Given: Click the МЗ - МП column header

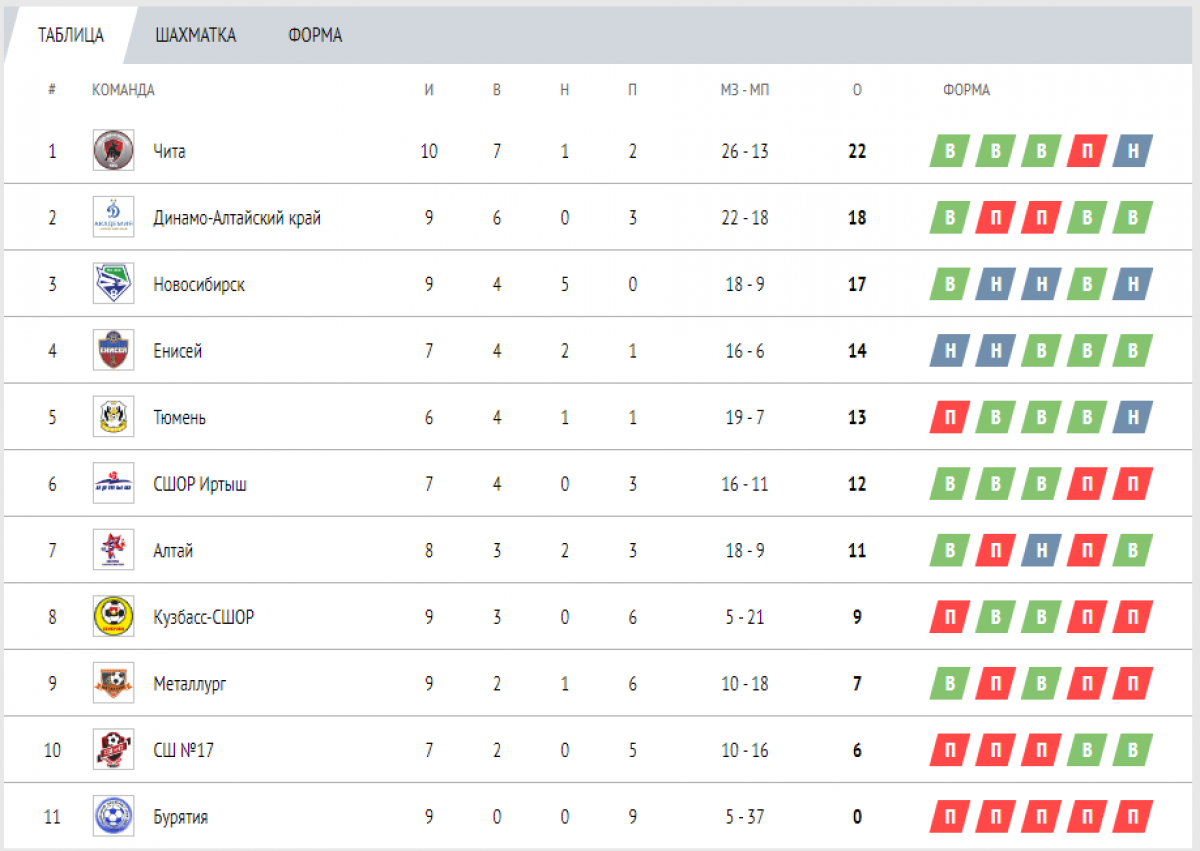Looking at the screenshot, I should point(745,90).
